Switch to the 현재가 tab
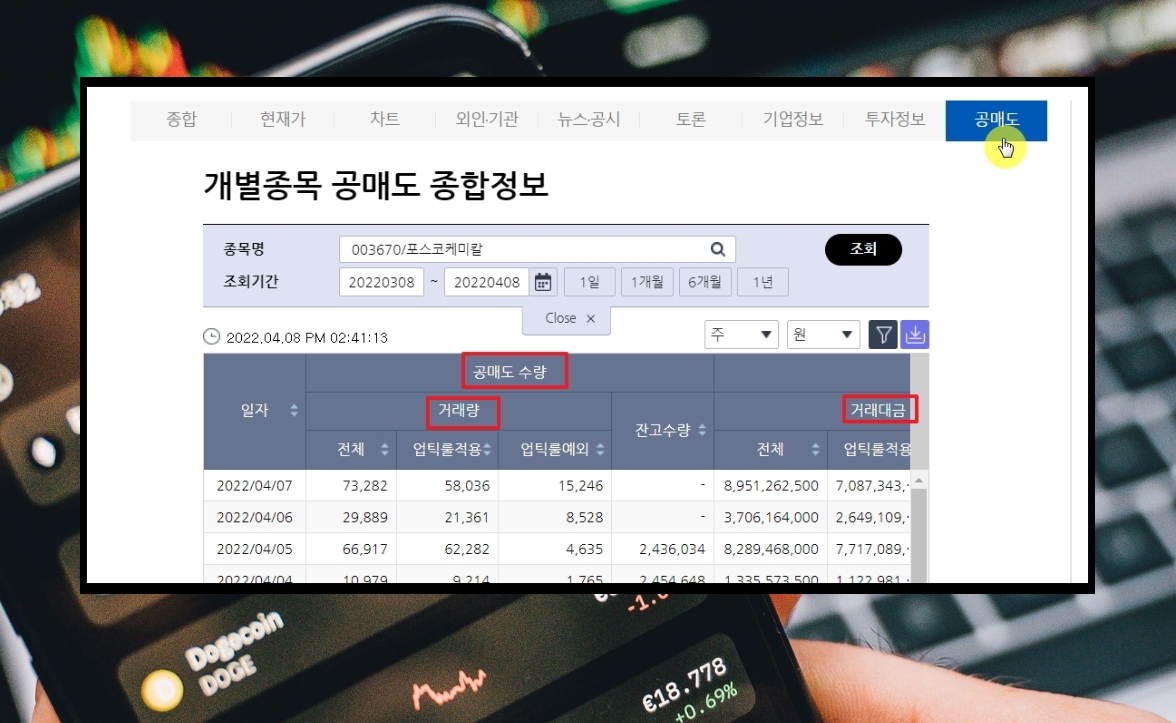Viewport: 1176px width, 723px height. pyautogui.click(x=283, y=119)
